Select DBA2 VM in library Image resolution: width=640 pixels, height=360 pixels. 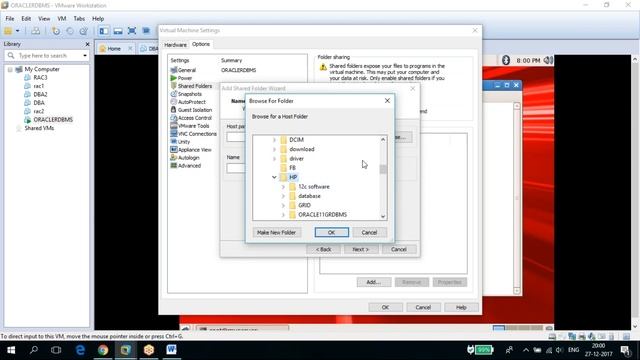(40, 94)
